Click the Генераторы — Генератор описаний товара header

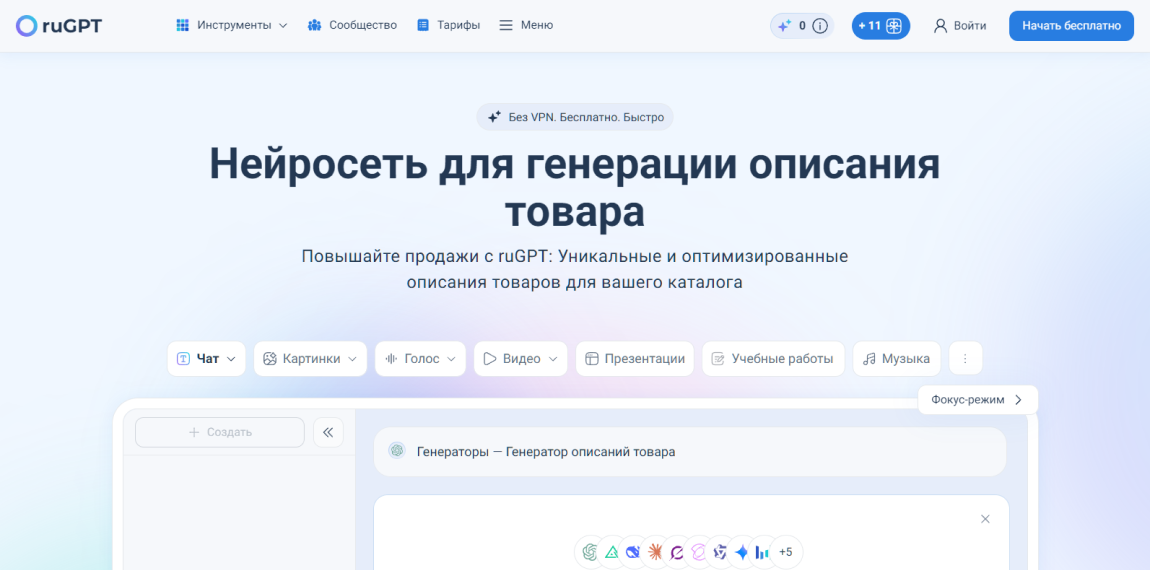(690, 451)
